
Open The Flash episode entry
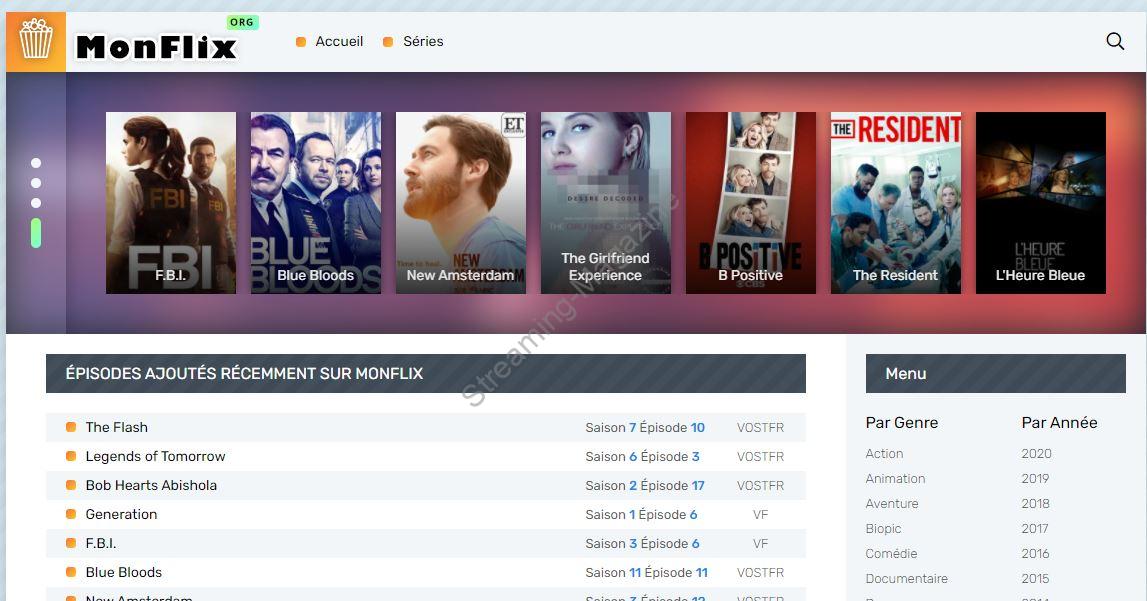[117, 427]
